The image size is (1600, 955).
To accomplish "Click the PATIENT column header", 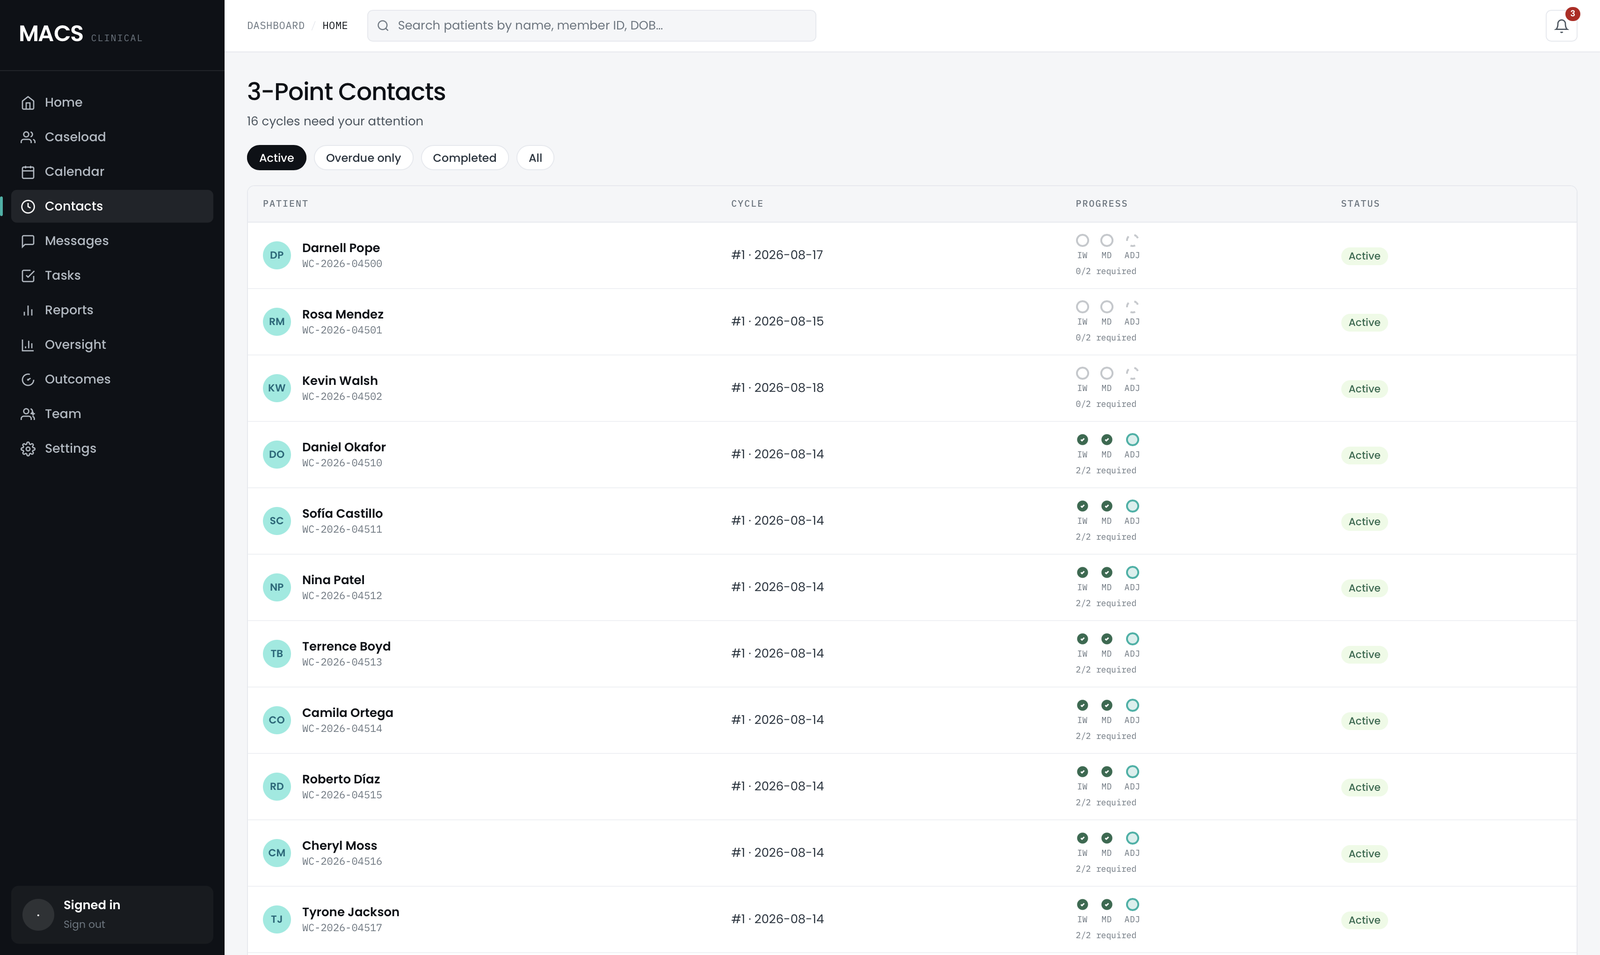I will click(286, 204).
